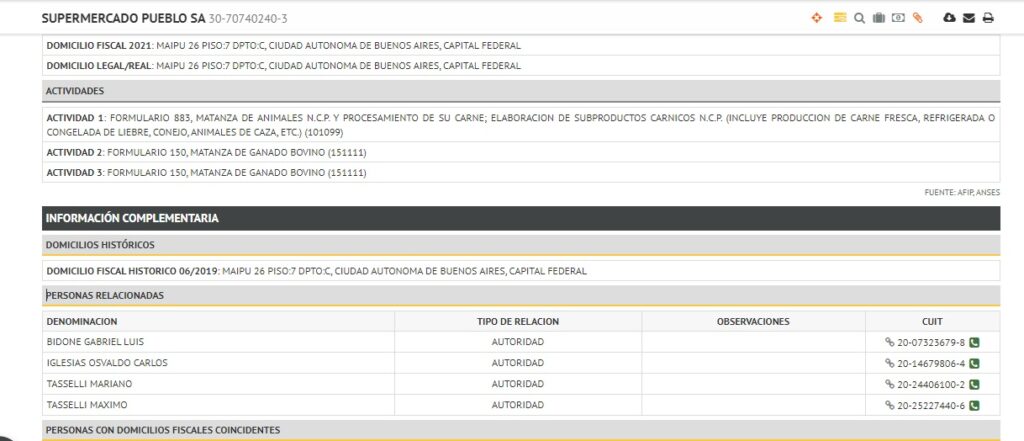Open CUIT link 20-24406100-2

pos(931,384)
